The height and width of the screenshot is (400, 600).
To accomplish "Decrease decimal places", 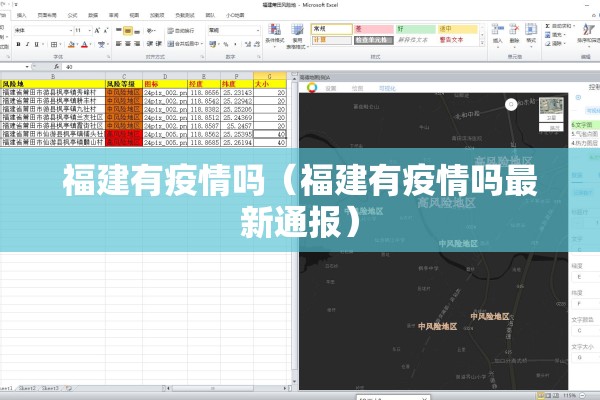I will coord(257,44).
